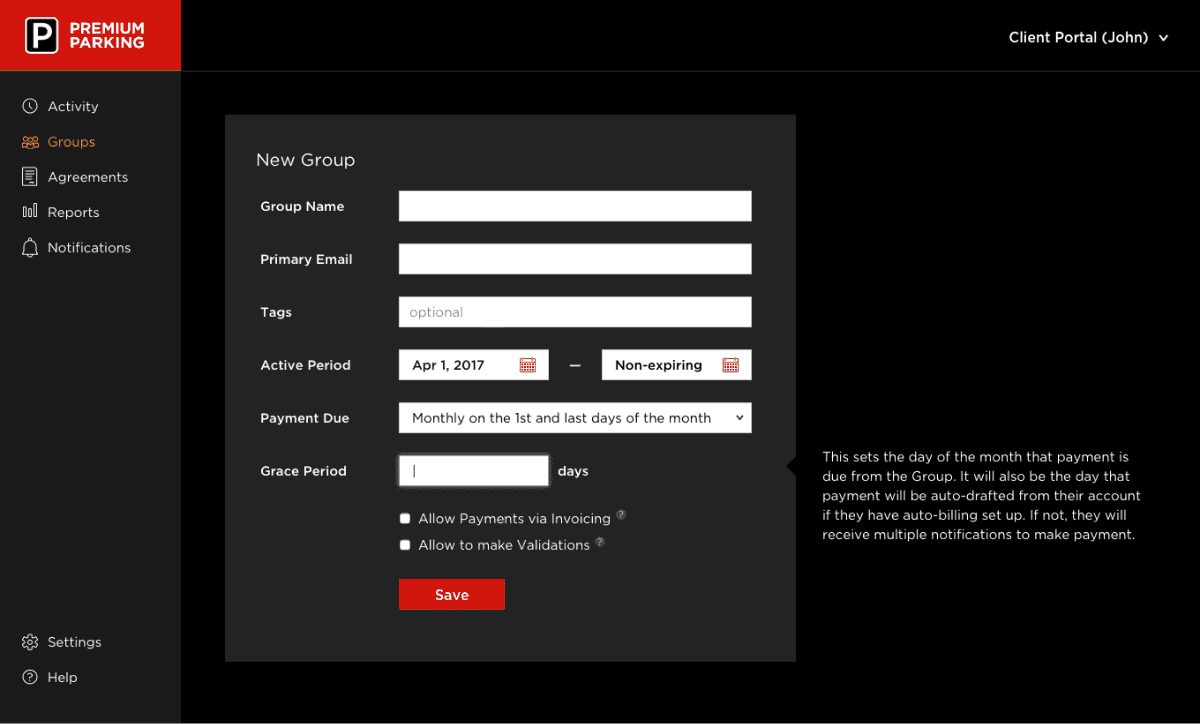
Task: Select Groups from the sidebar menu
Action: (70, 141)
